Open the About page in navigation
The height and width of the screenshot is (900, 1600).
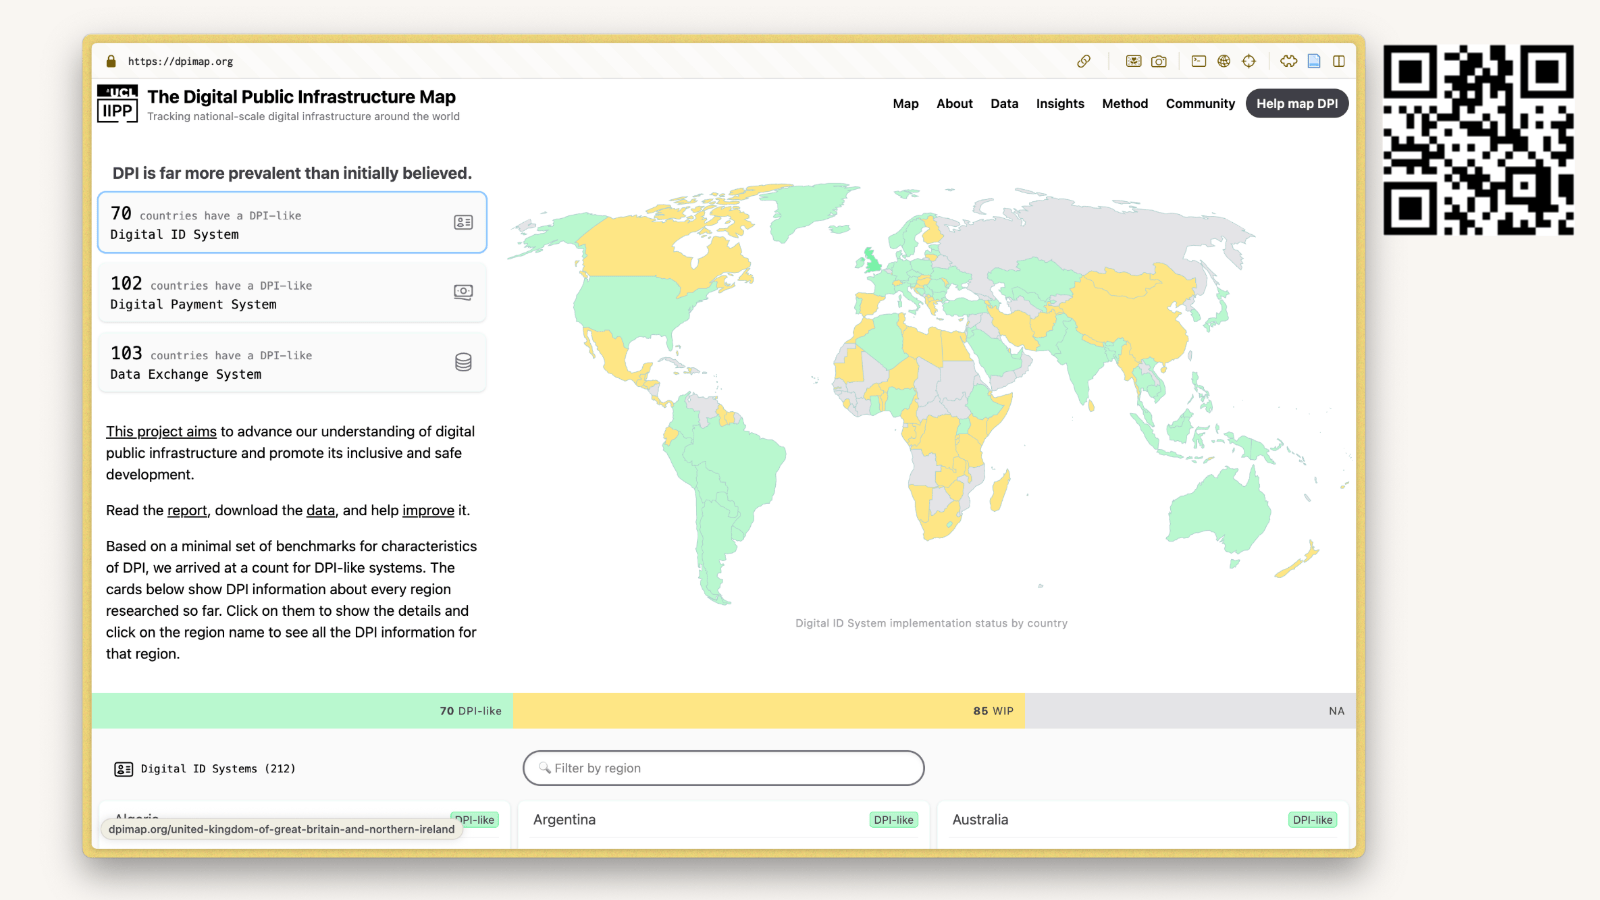click(955, 104)
